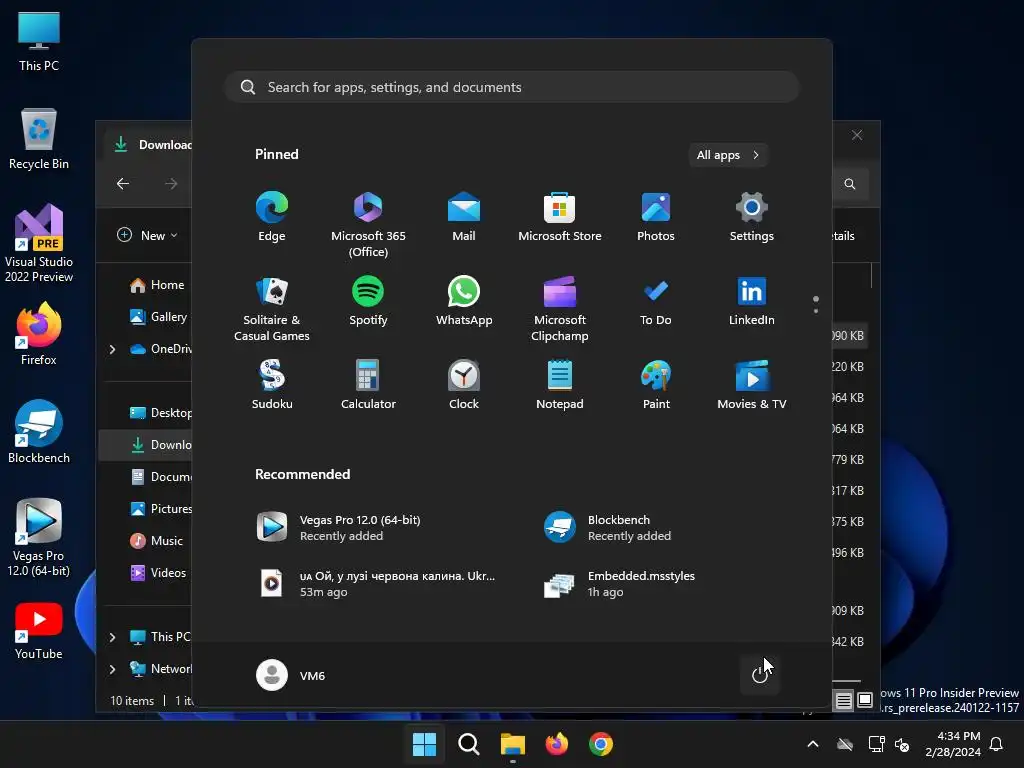Launch Notepad from pinned apps
The width and height of the screenshot is (1024, 768).
560,385
